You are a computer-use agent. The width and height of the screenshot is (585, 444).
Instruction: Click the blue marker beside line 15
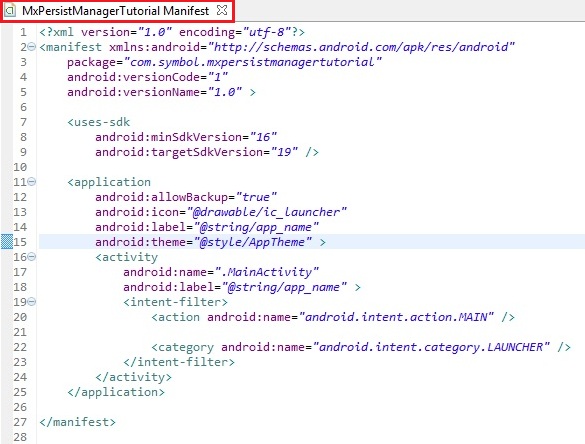pos(7,242)
